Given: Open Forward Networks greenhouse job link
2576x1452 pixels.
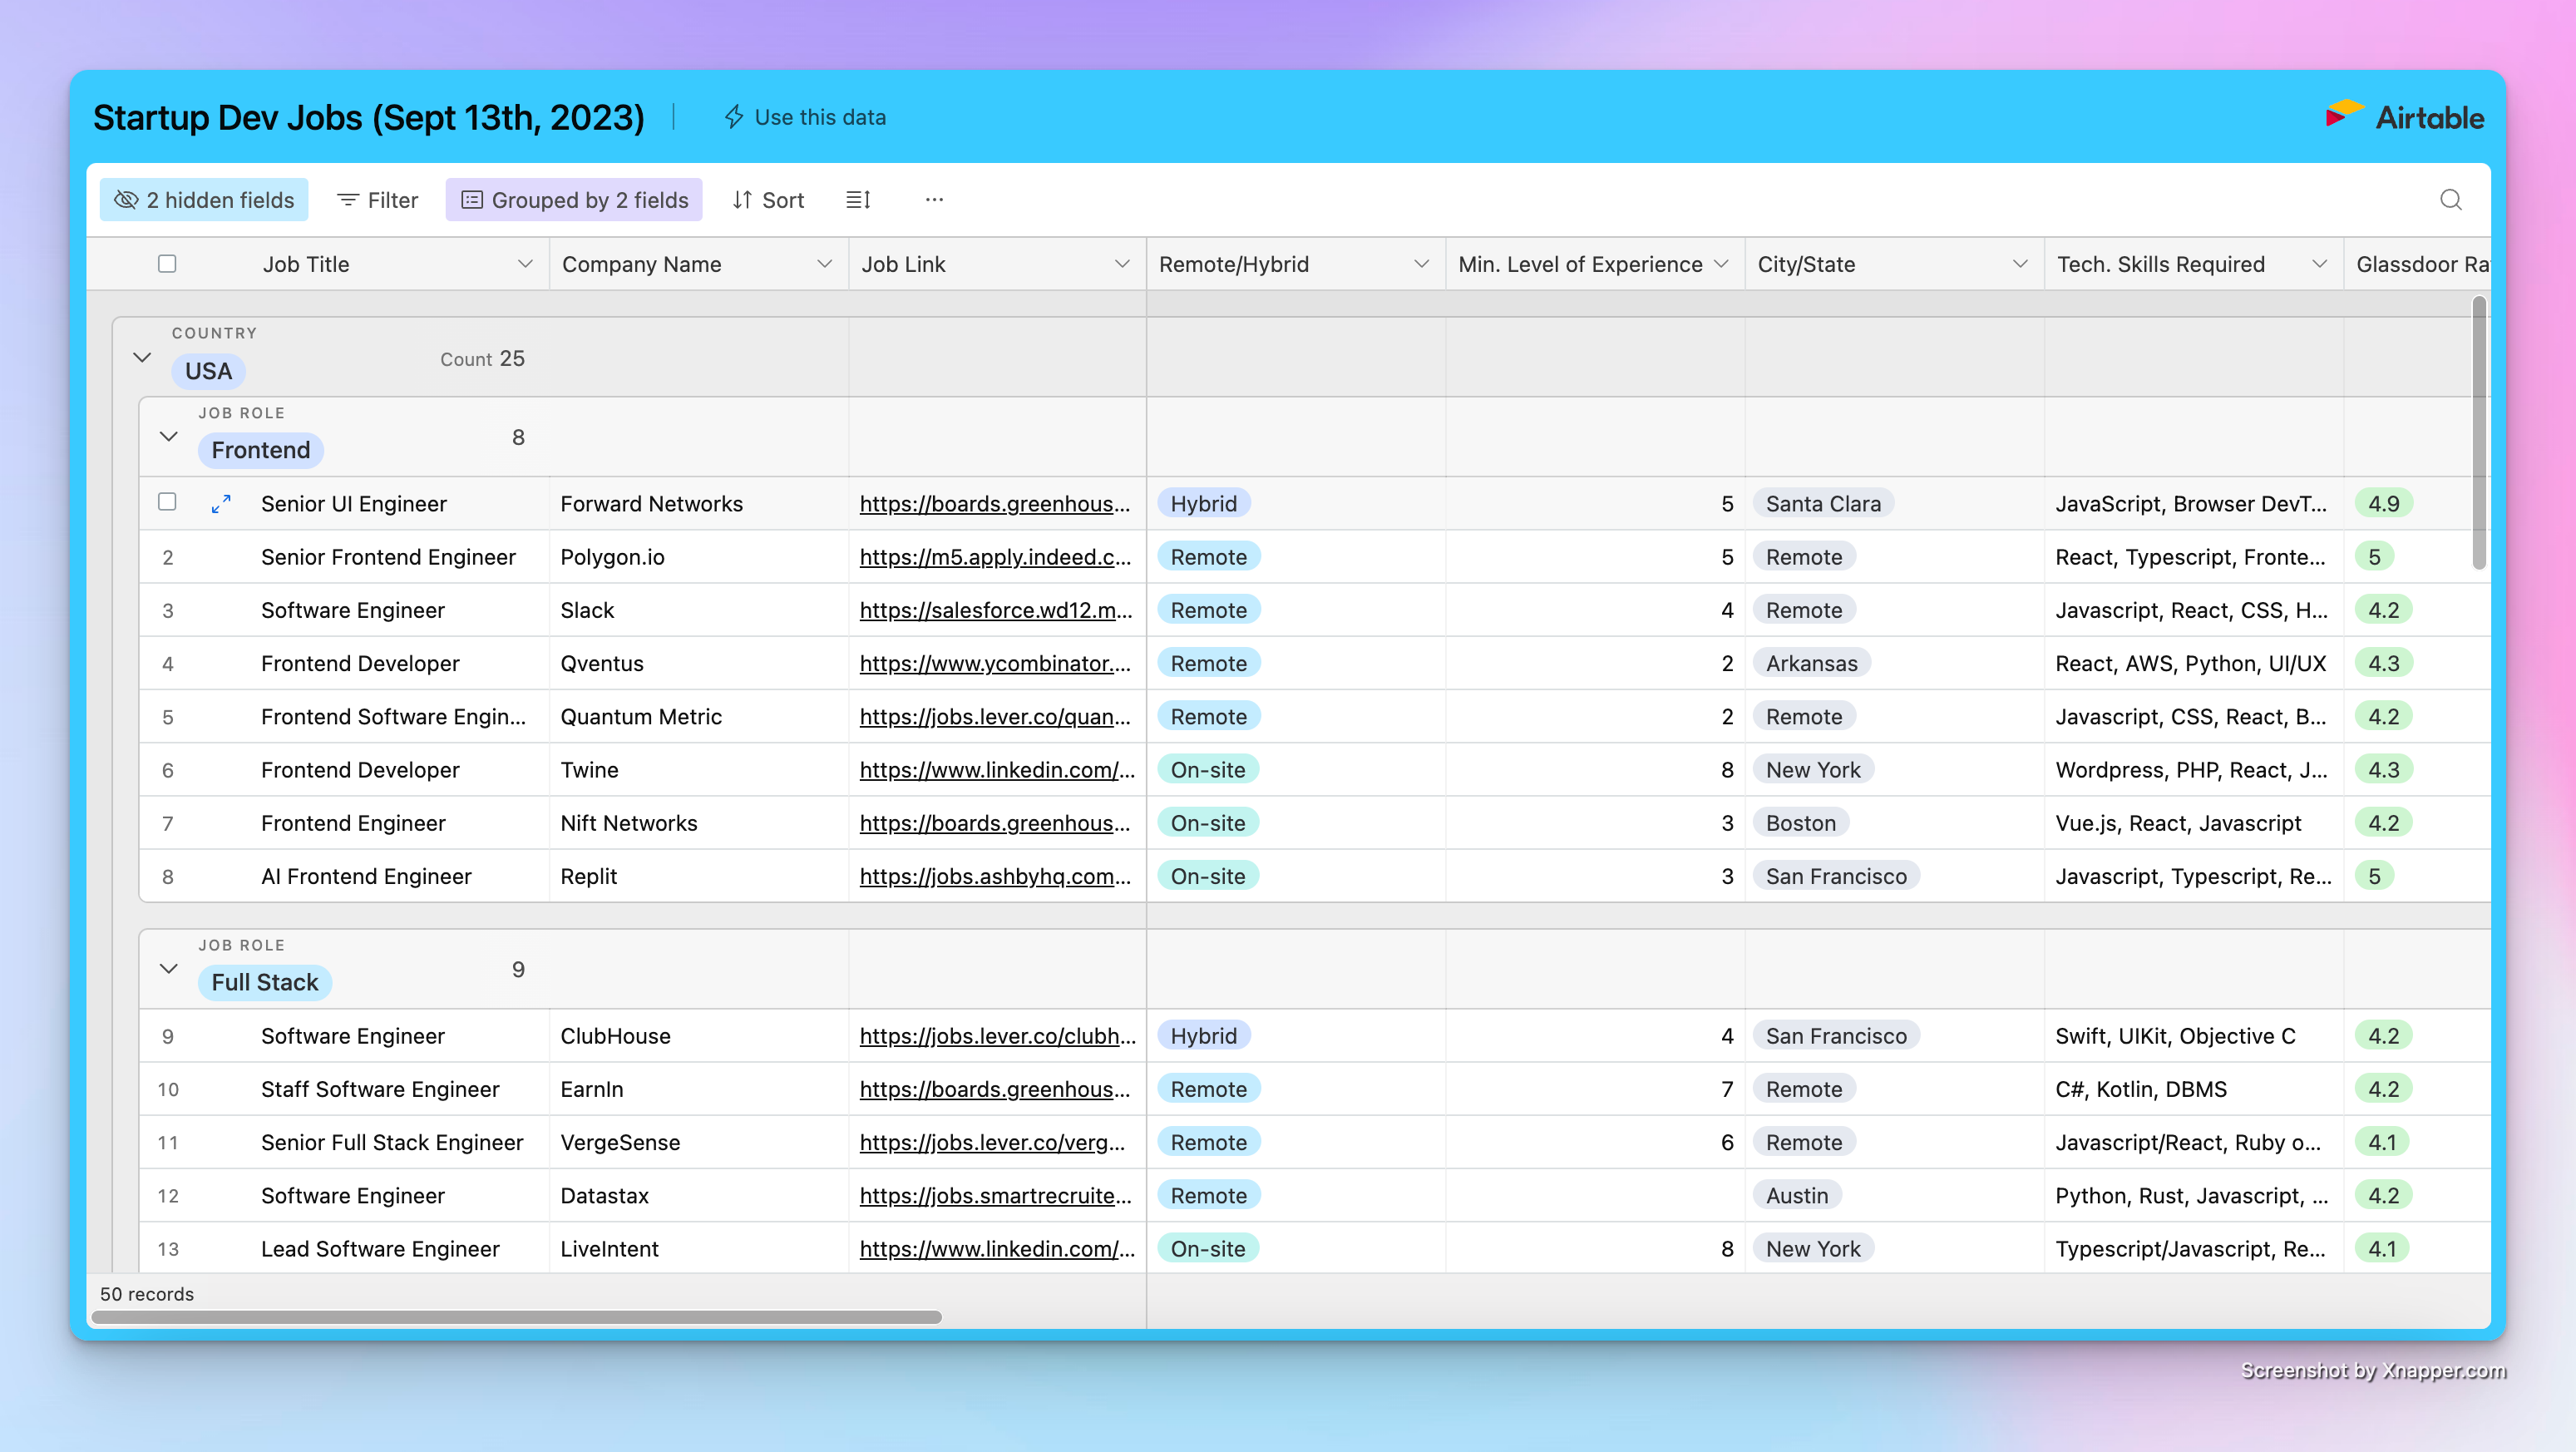Looking at the screenshot, I should (995, 504).
